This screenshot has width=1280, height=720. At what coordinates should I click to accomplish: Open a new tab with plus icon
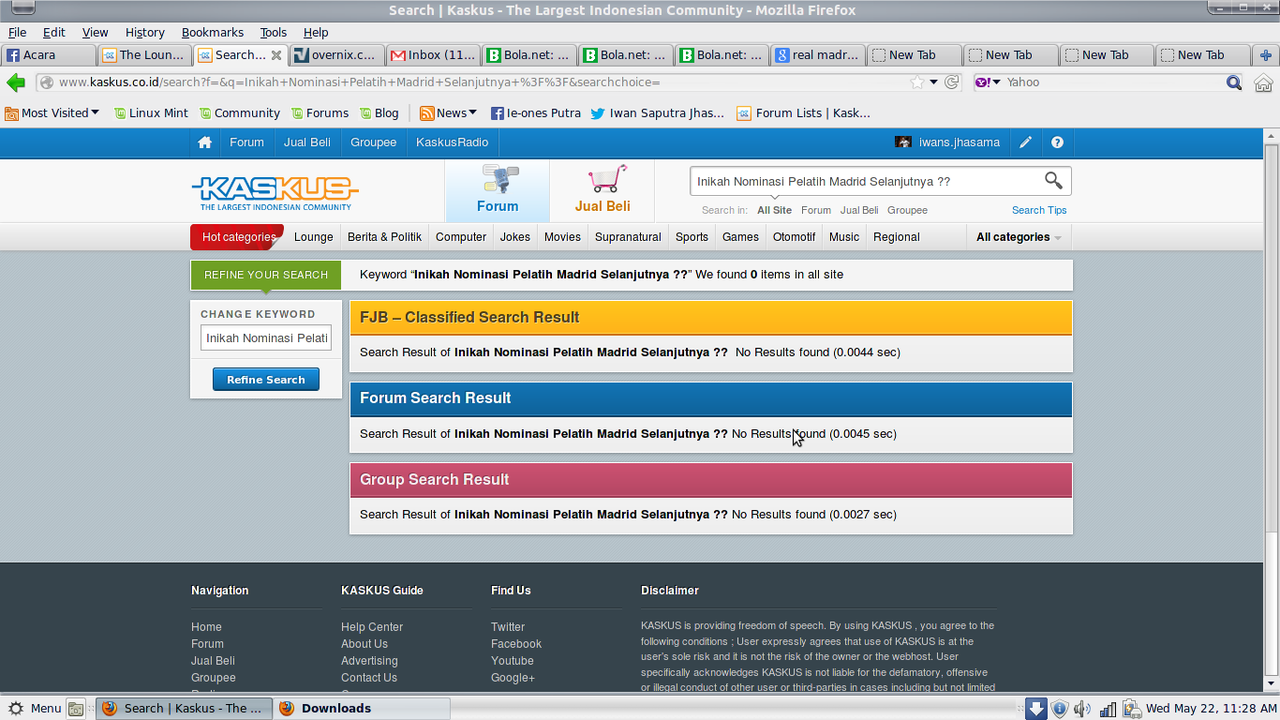tap(1265, 55)
